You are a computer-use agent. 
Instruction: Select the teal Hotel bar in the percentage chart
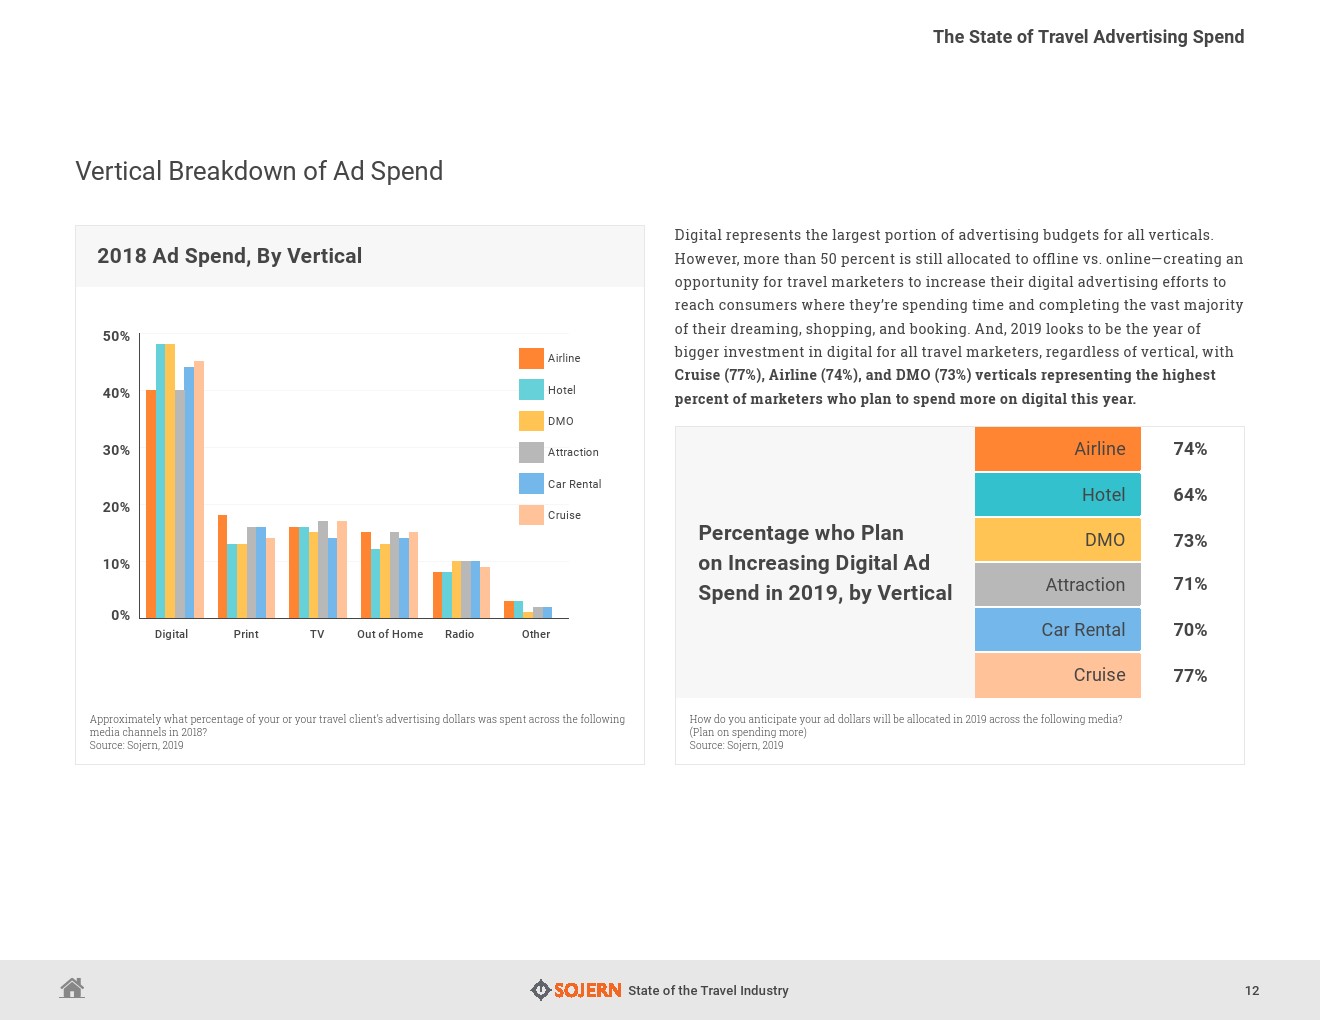click(x=1057, y=495)
